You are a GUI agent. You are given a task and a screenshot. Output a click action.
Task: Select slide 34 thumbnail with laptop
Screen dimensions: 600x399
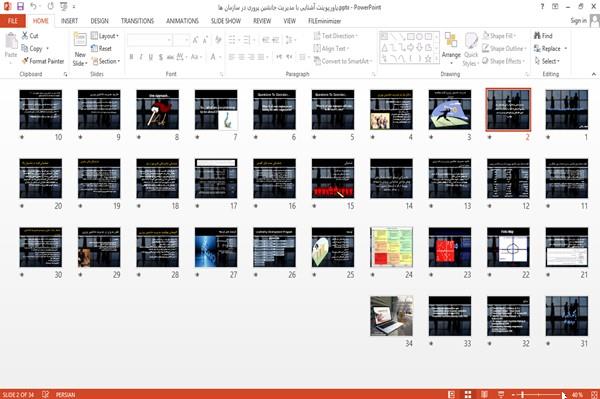click(x=391, y=316)
